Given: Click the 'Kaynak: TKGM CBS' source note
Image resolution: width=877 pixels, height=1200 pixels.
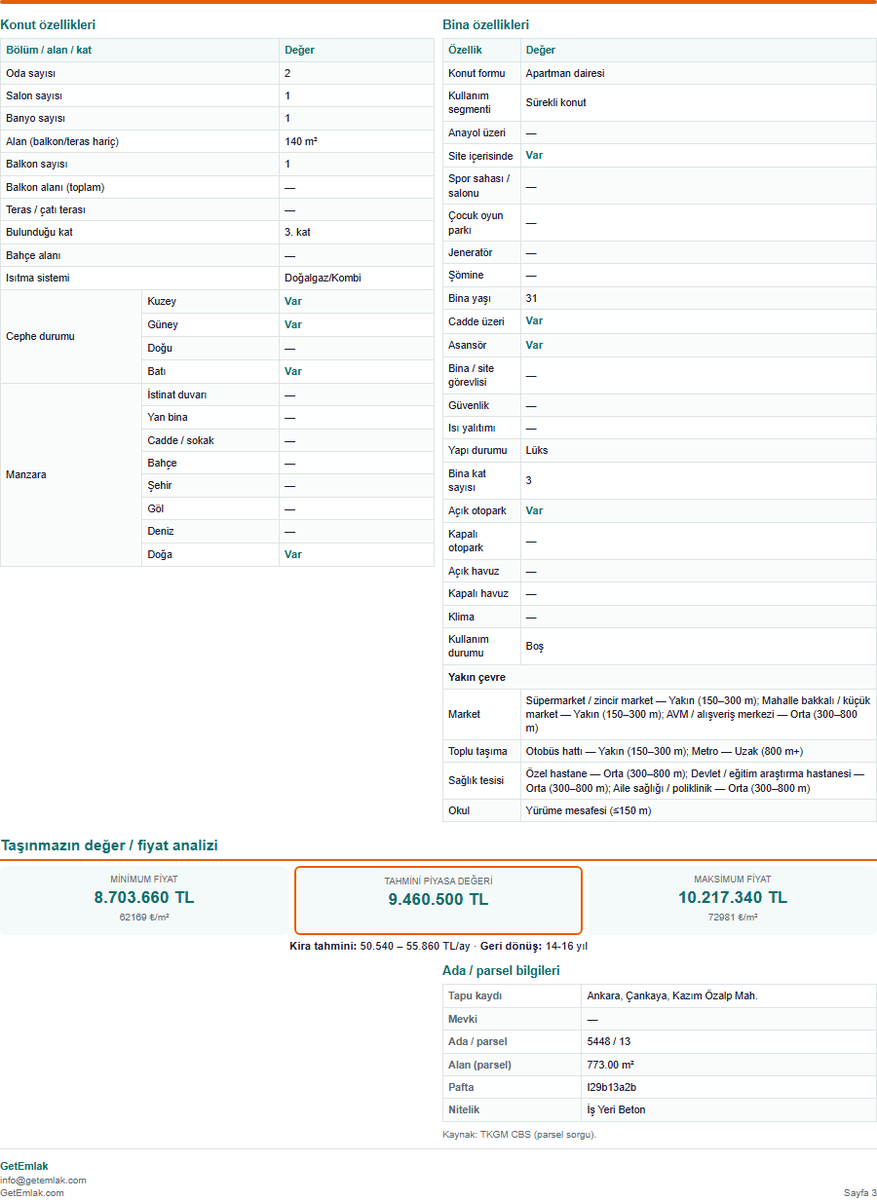Looking at the screenshot, I should (519, 1135).
